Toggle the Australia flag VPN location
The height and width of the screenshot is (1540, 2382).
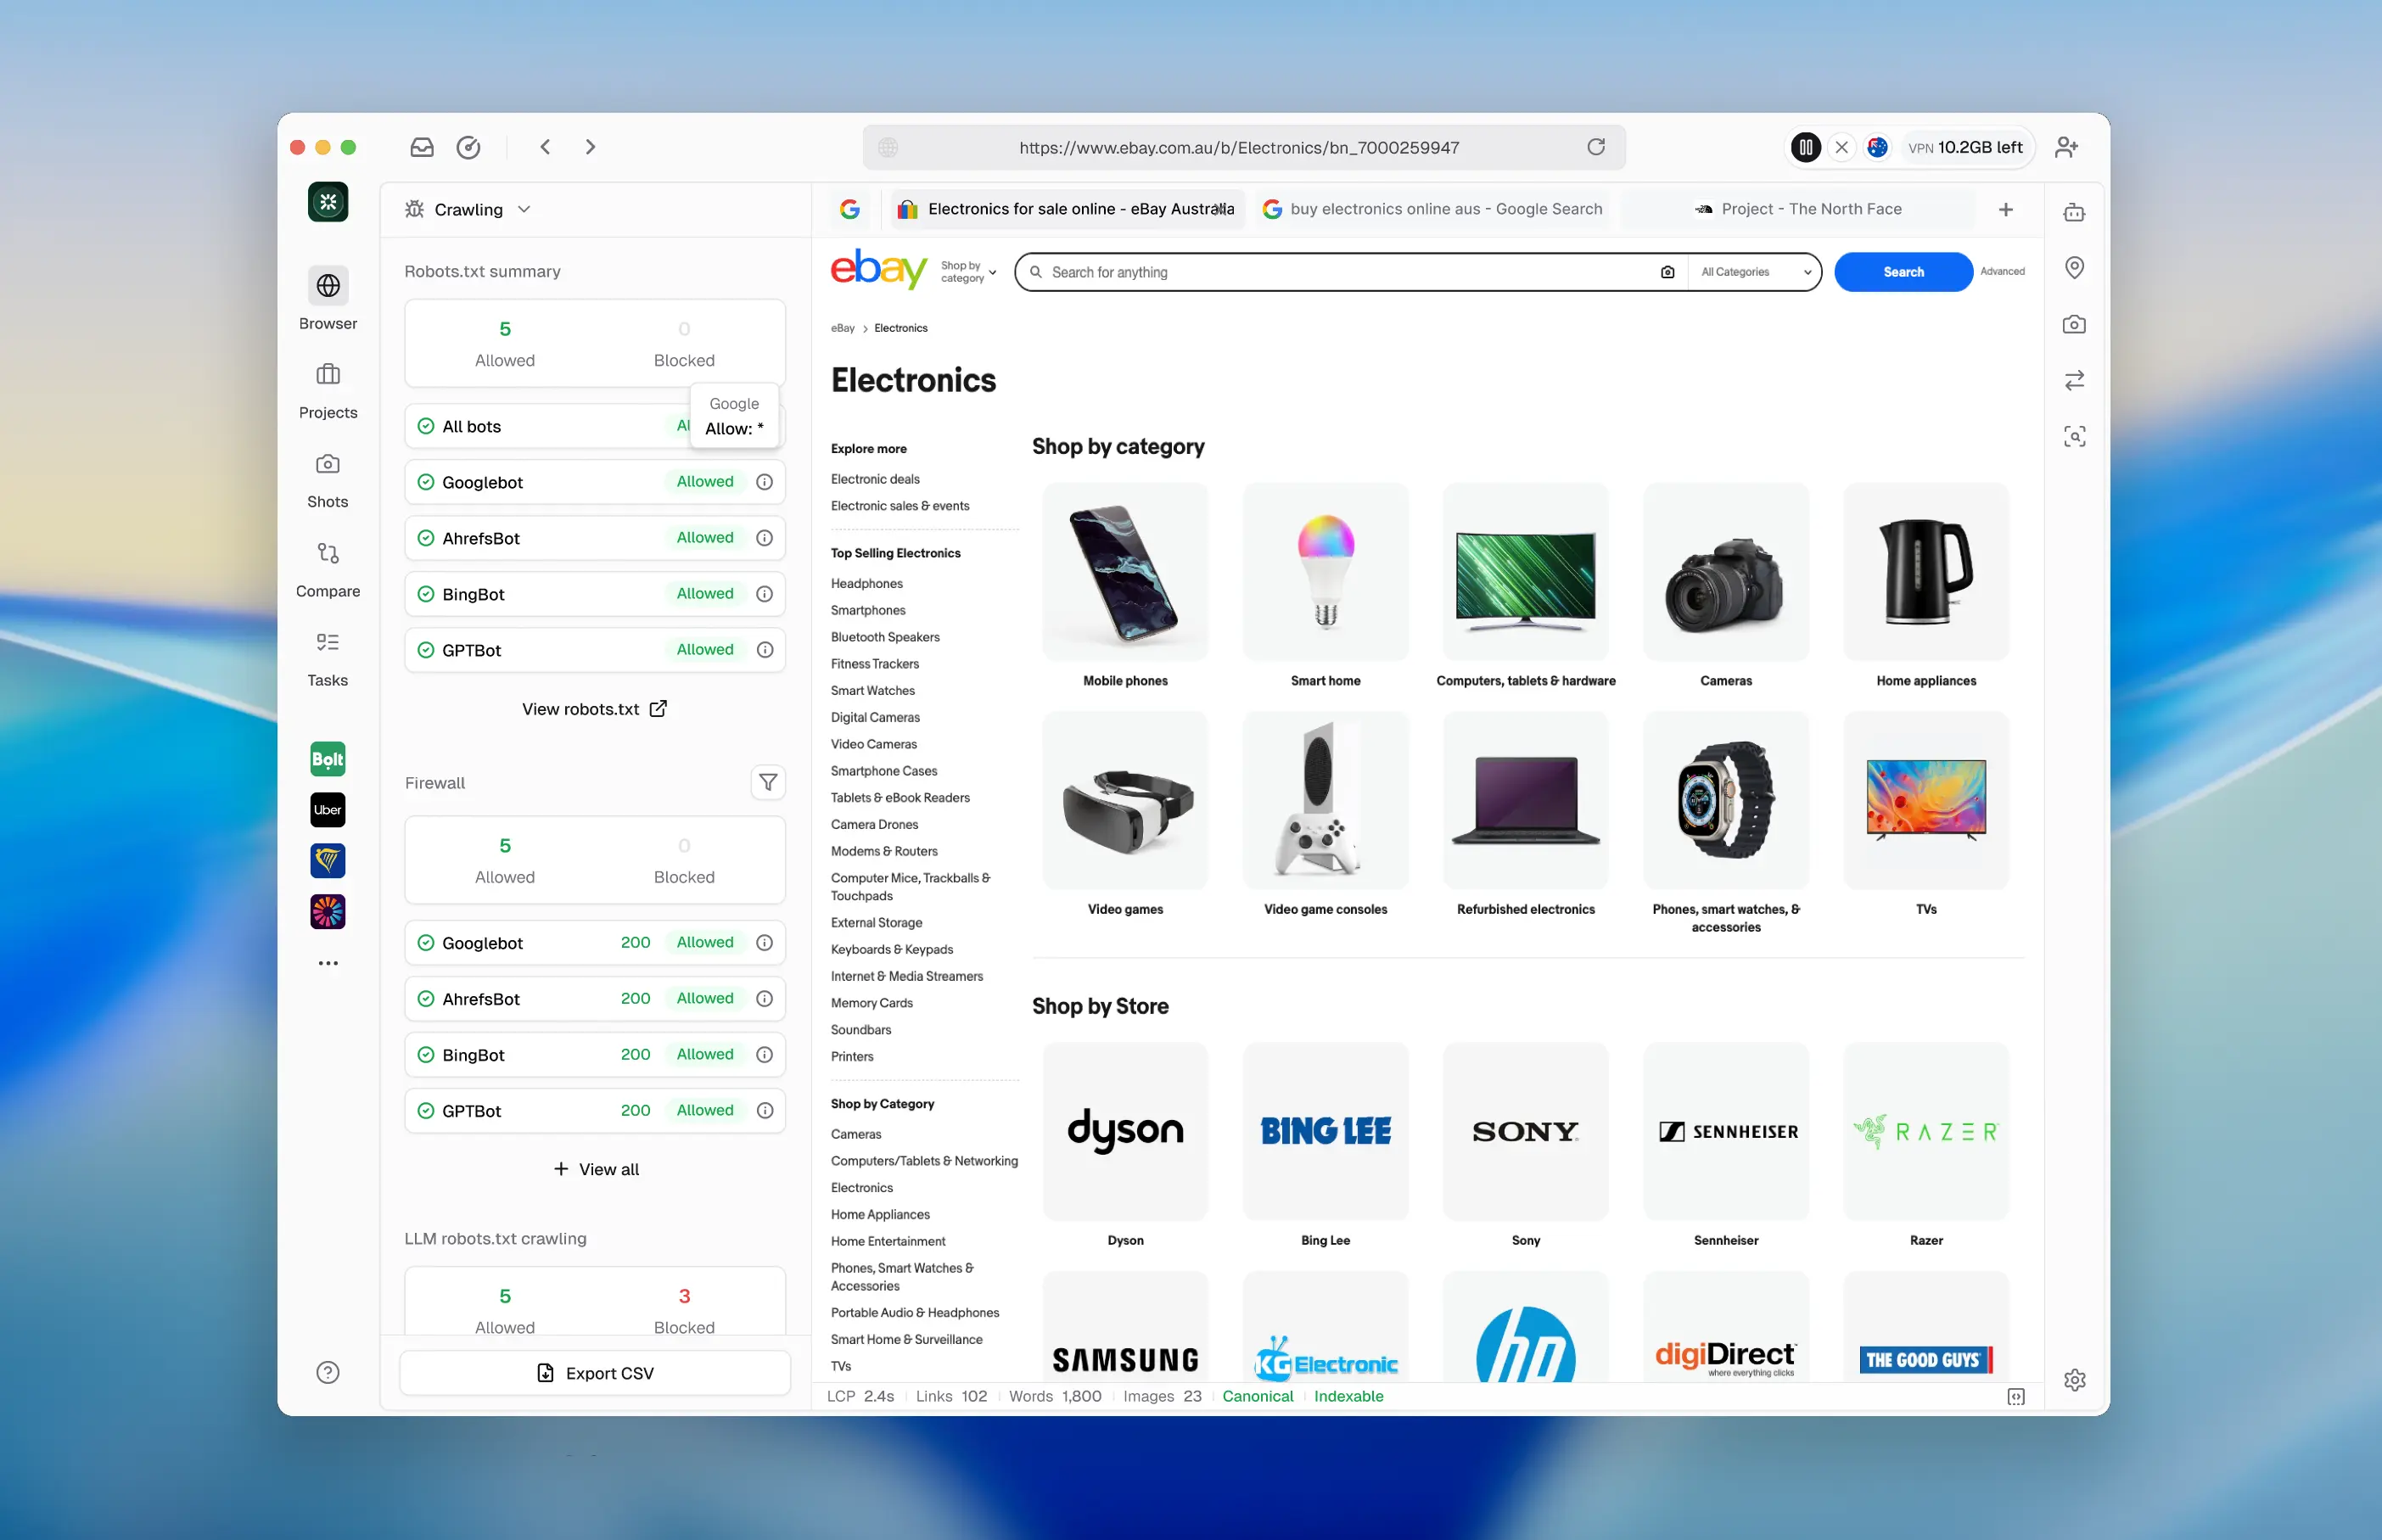click(1877, 147)
